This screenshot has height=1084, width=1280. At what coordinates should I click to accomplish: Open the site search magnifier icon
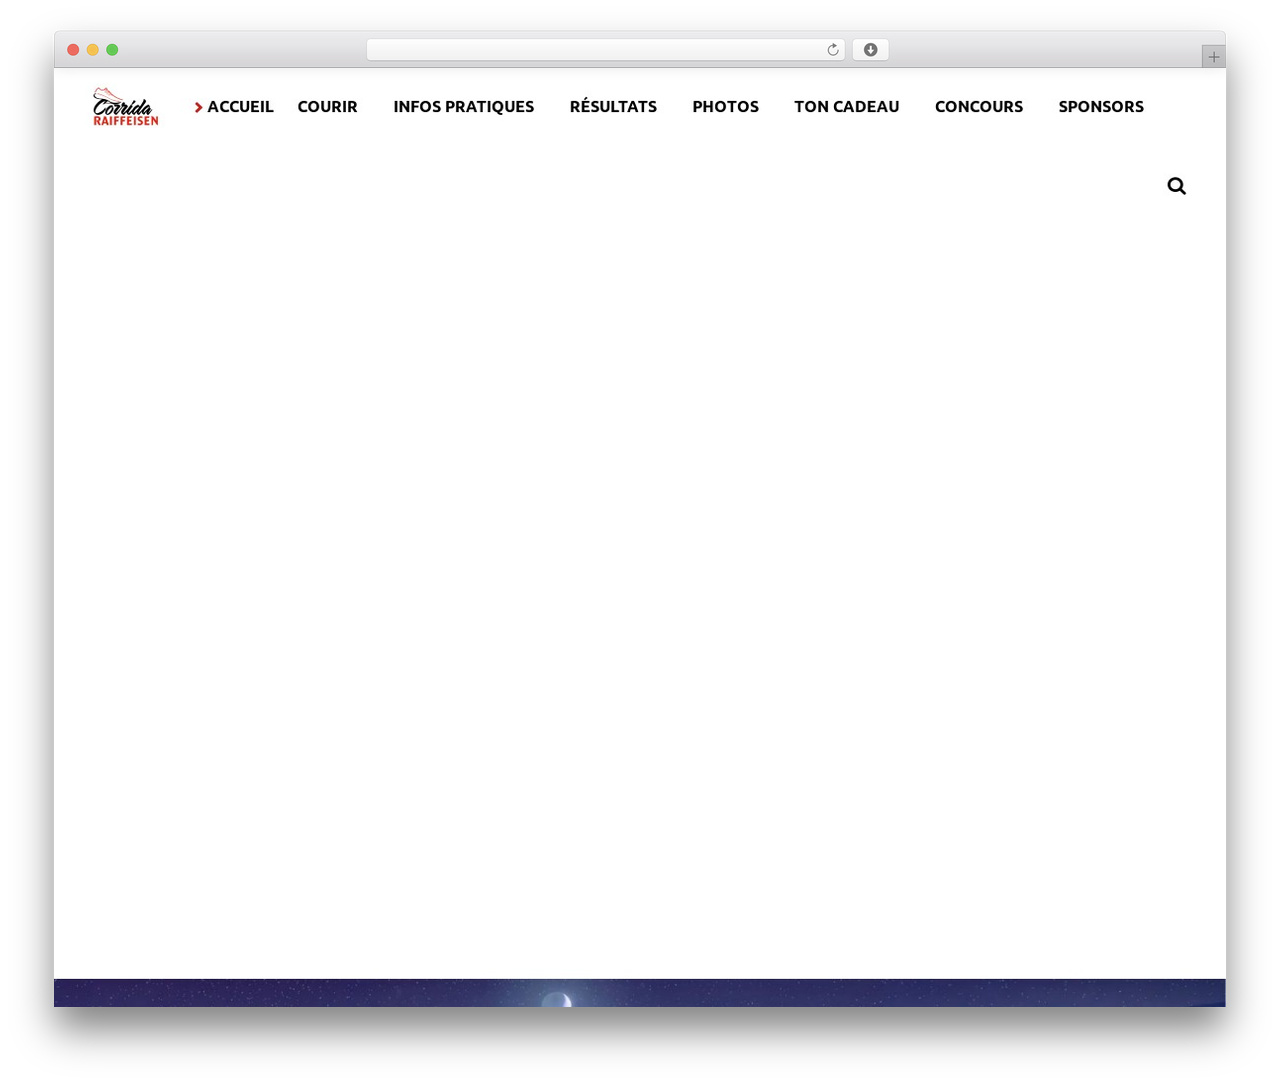point(1176,186)
